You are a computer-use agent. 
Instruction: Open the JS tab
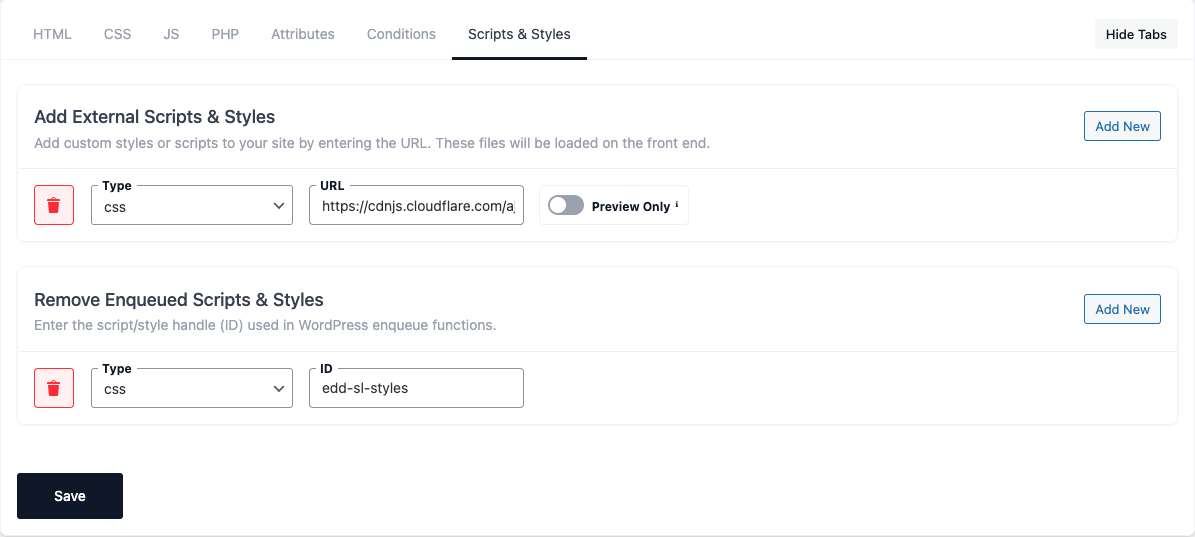[171, 34]
